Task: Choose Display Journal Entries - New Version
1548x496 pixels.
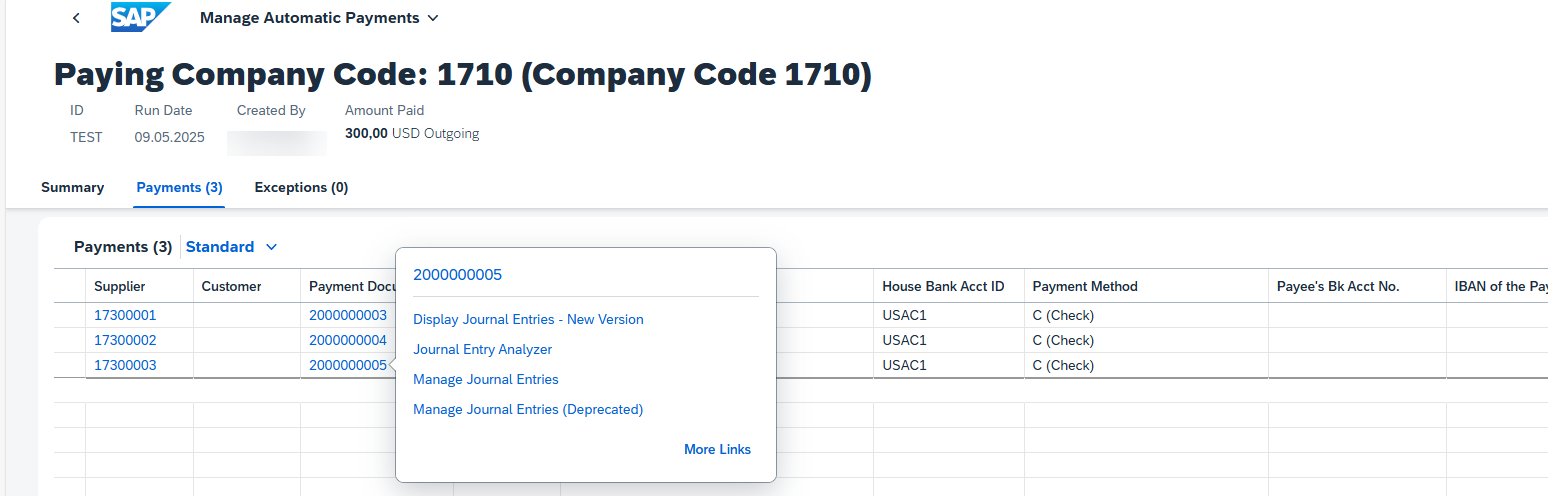Action: coord(528,320)
